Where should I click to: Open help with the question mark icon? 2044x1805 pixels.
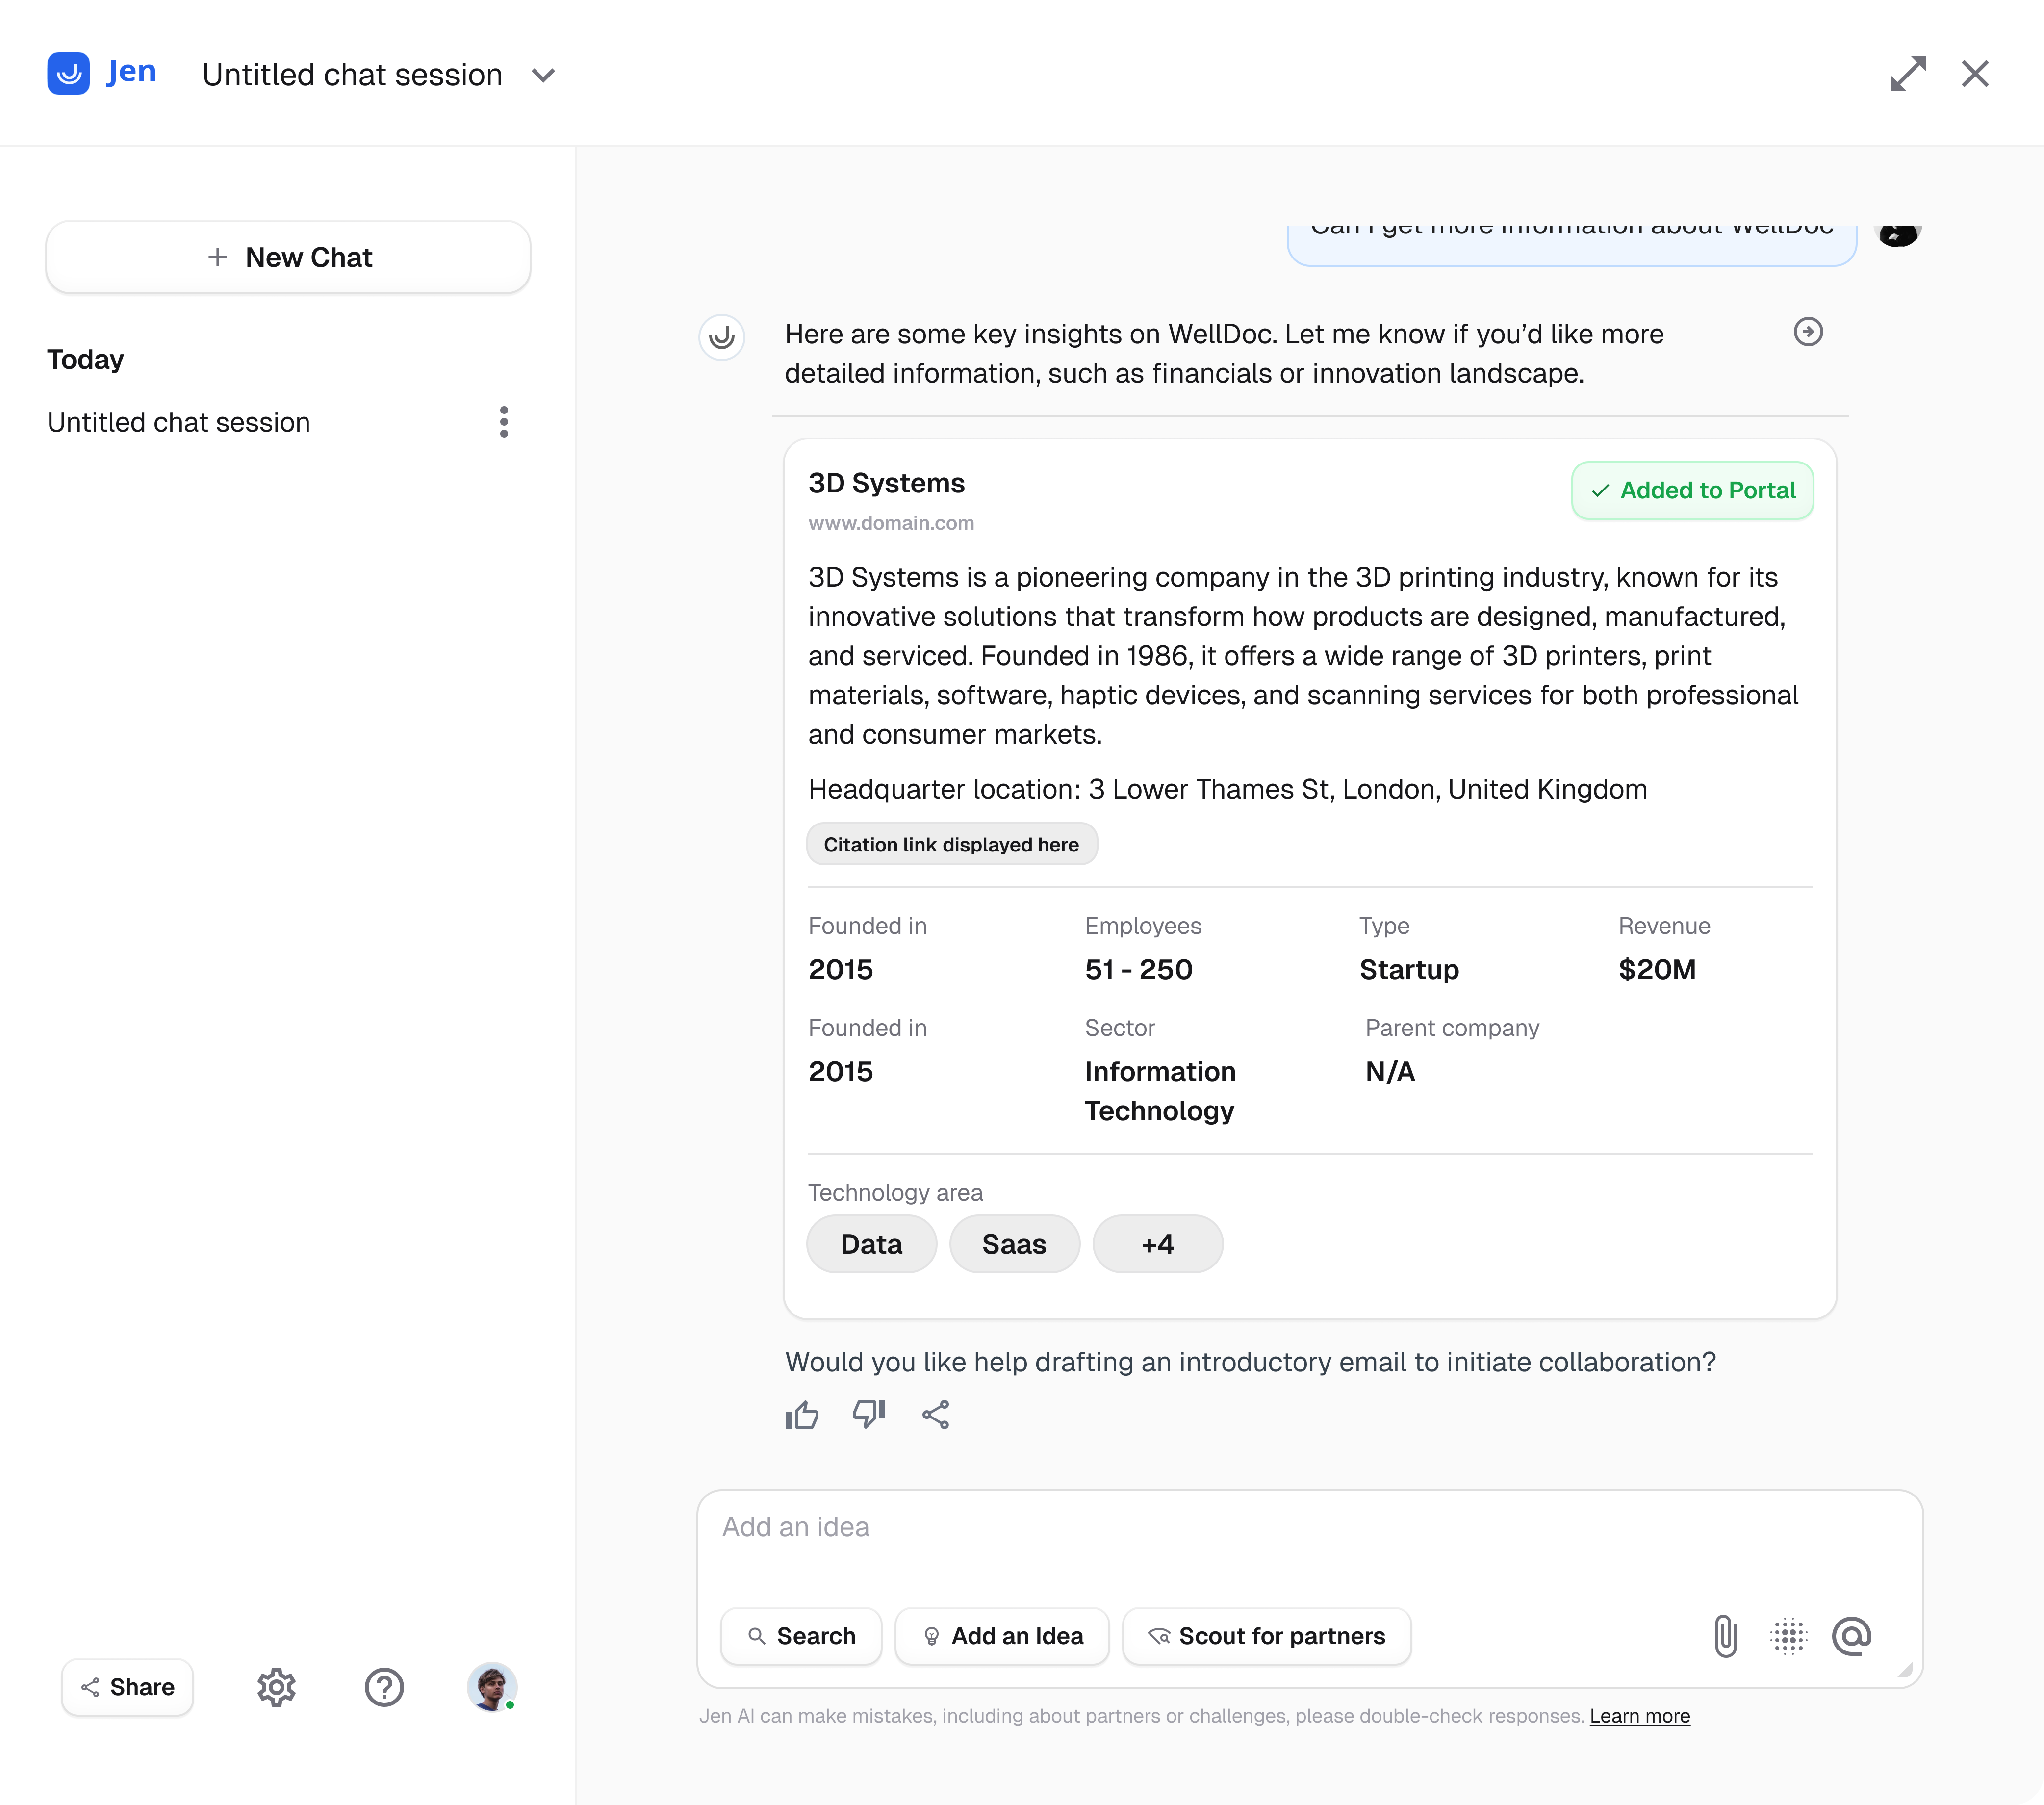tap(384, 1688)
